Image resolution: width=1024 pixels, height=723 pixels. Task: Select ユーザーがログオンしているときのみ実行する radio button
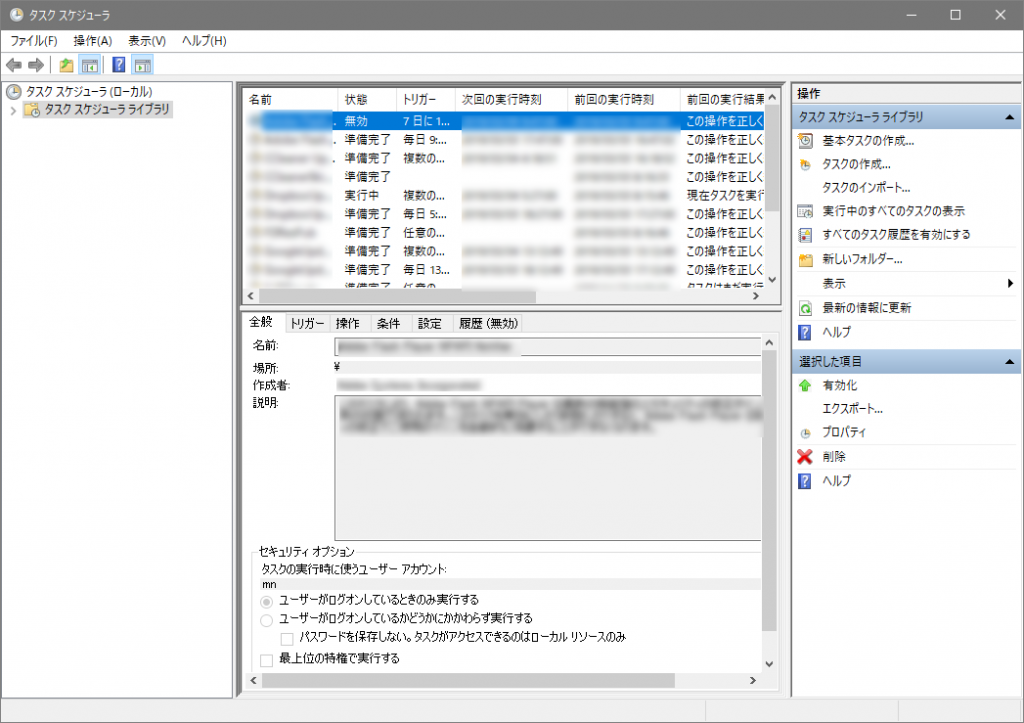(x=266, y=601)
